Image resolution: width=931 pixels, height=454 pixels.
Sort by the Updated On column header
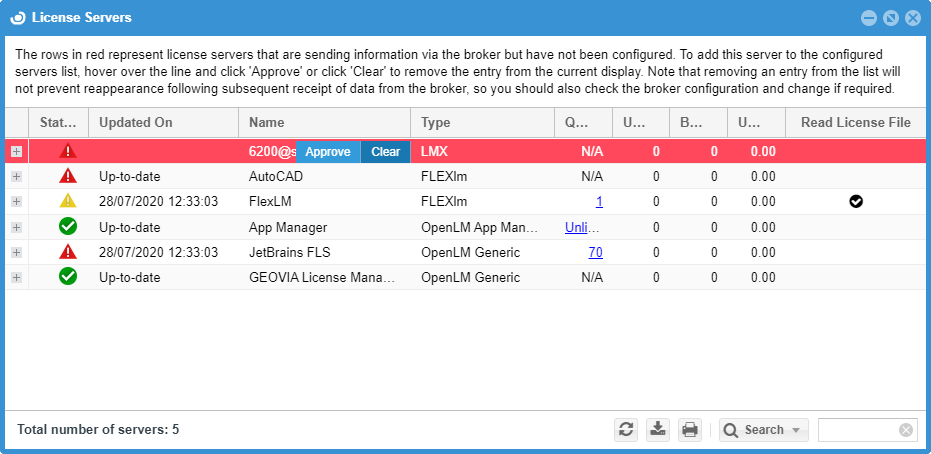coord(162,122)
